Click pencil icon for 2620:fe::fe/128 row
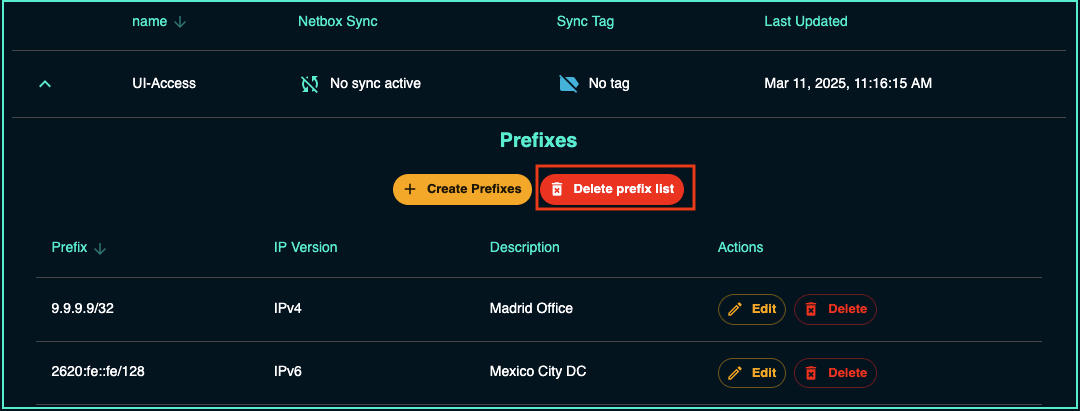The image size is (1080, 411). pos(735,373)
